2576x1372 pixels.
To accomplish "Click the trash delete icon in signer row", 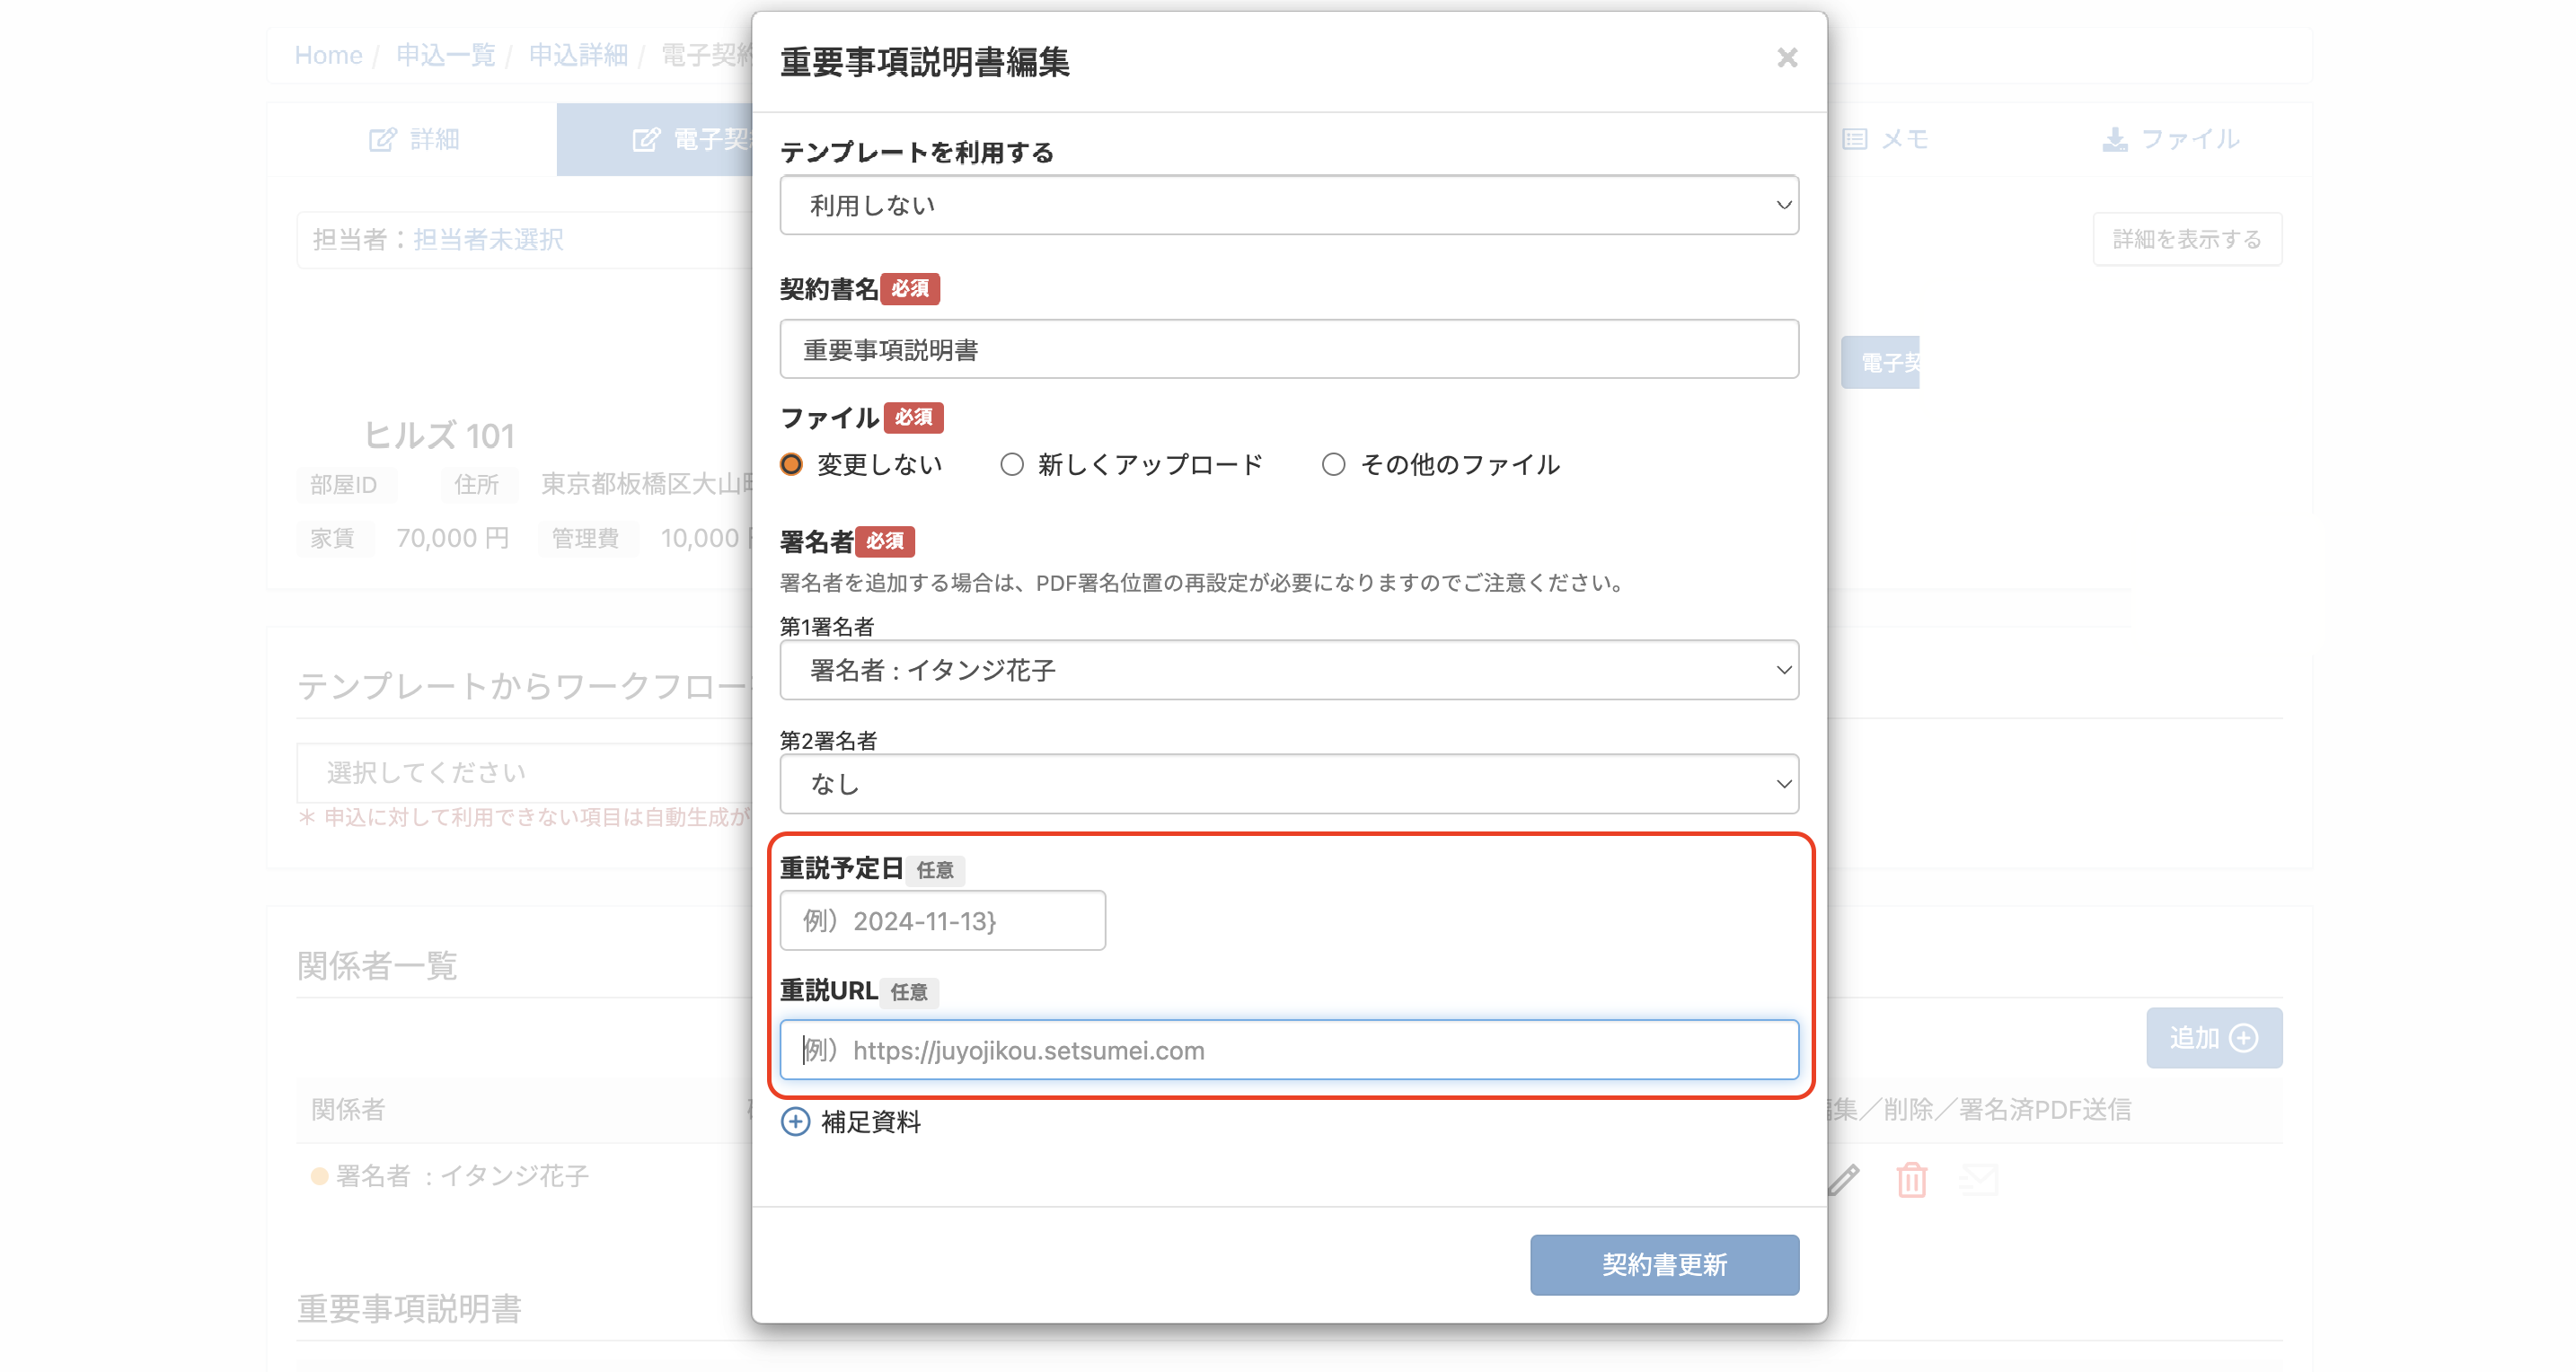I will pos(1911,1180).
